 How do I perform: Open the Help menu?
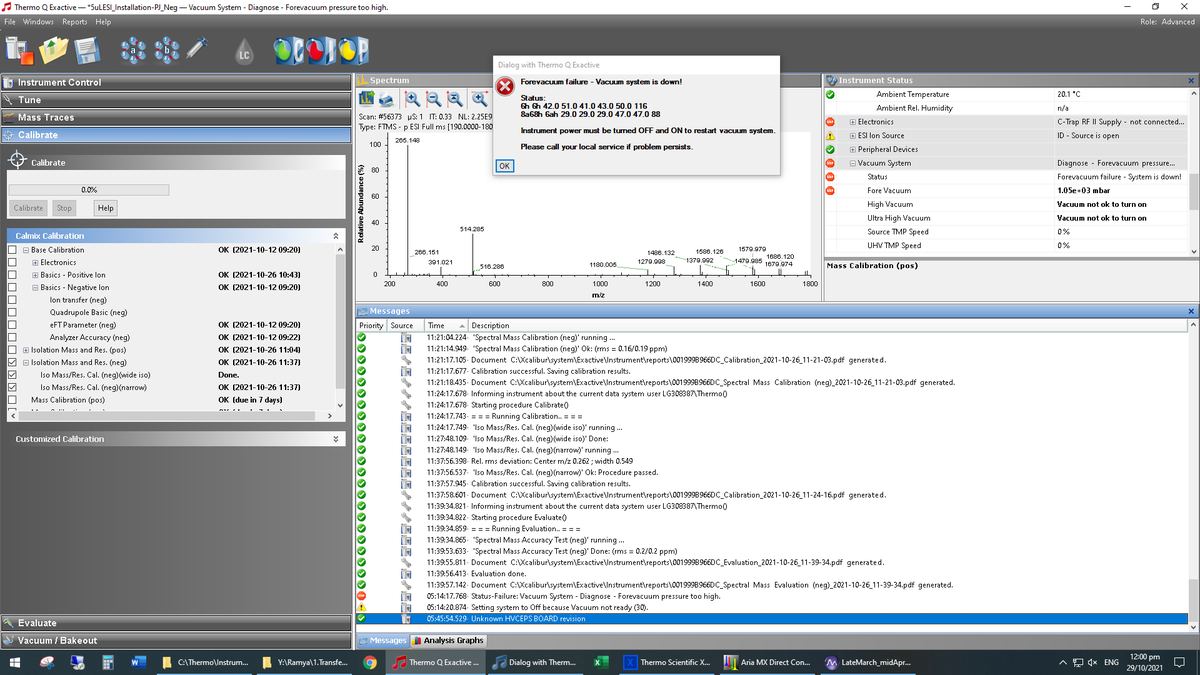(103, 22)
